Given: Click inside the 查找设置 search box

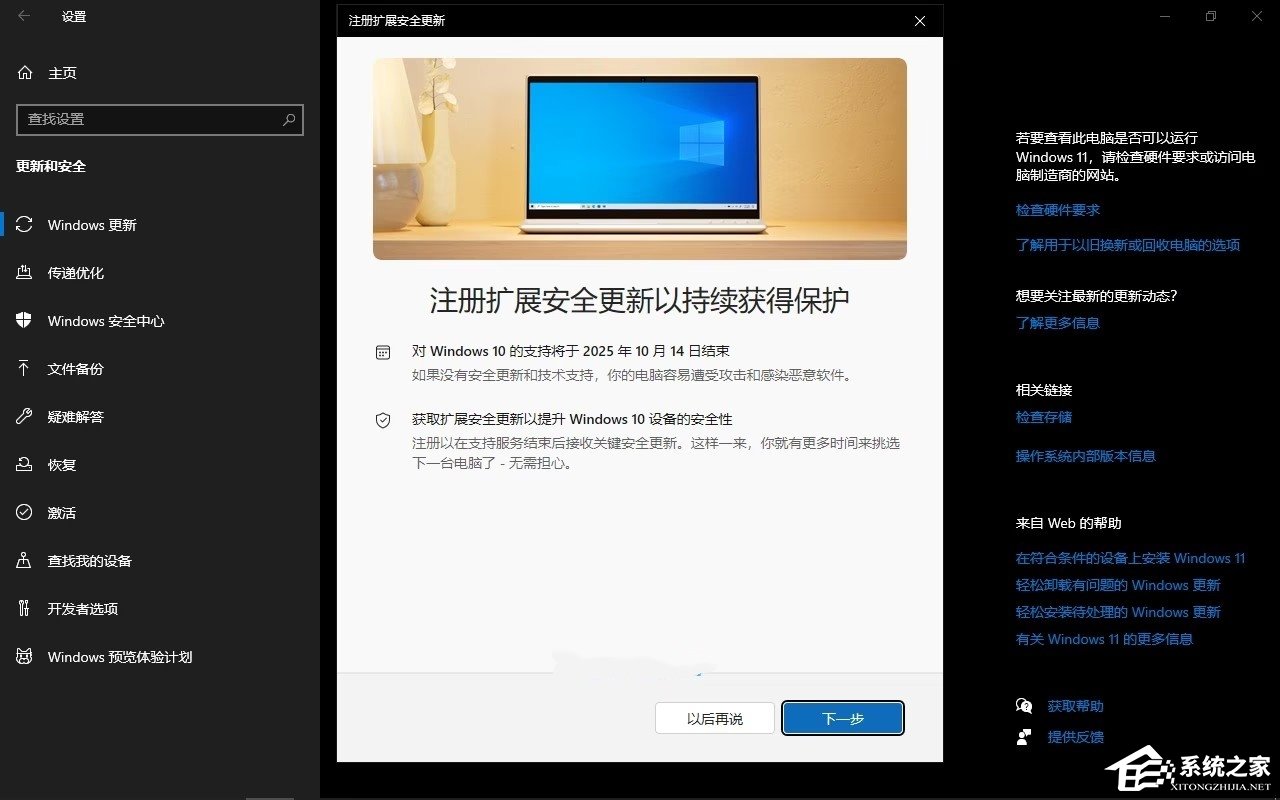Looking at the screenshot, I should [150, 120].
